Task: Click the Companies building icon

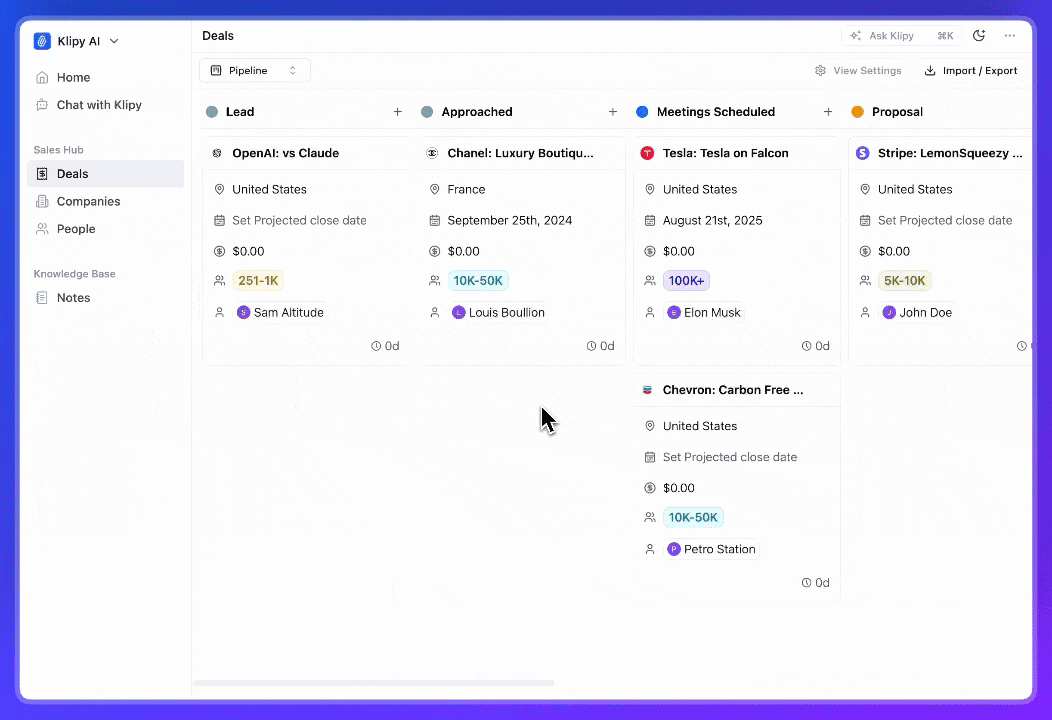Action: click(x=42, y=201)
